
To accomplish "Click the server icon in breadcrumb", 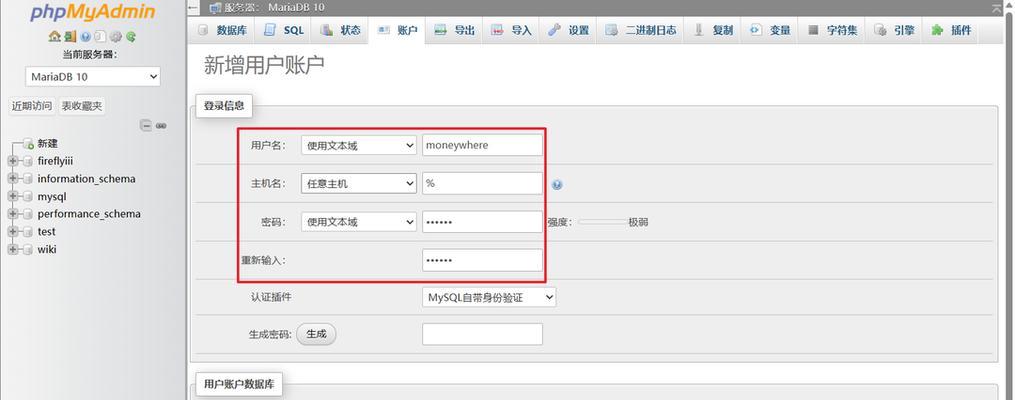I will (216, 8).
